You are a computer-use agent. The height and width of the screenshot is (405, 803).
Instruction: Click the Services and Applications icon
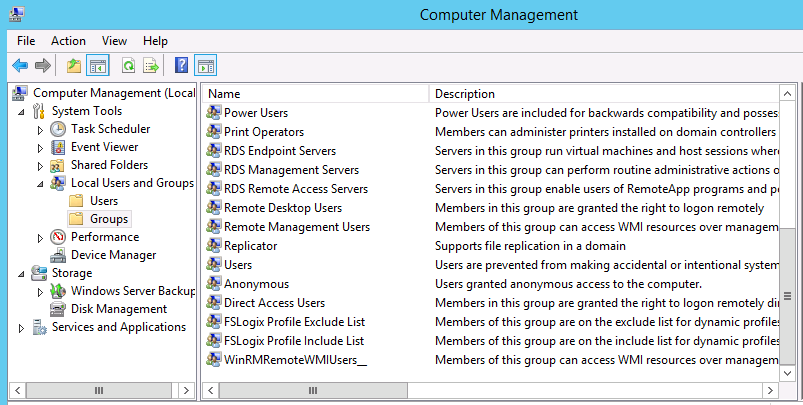(x=39, y=327)
